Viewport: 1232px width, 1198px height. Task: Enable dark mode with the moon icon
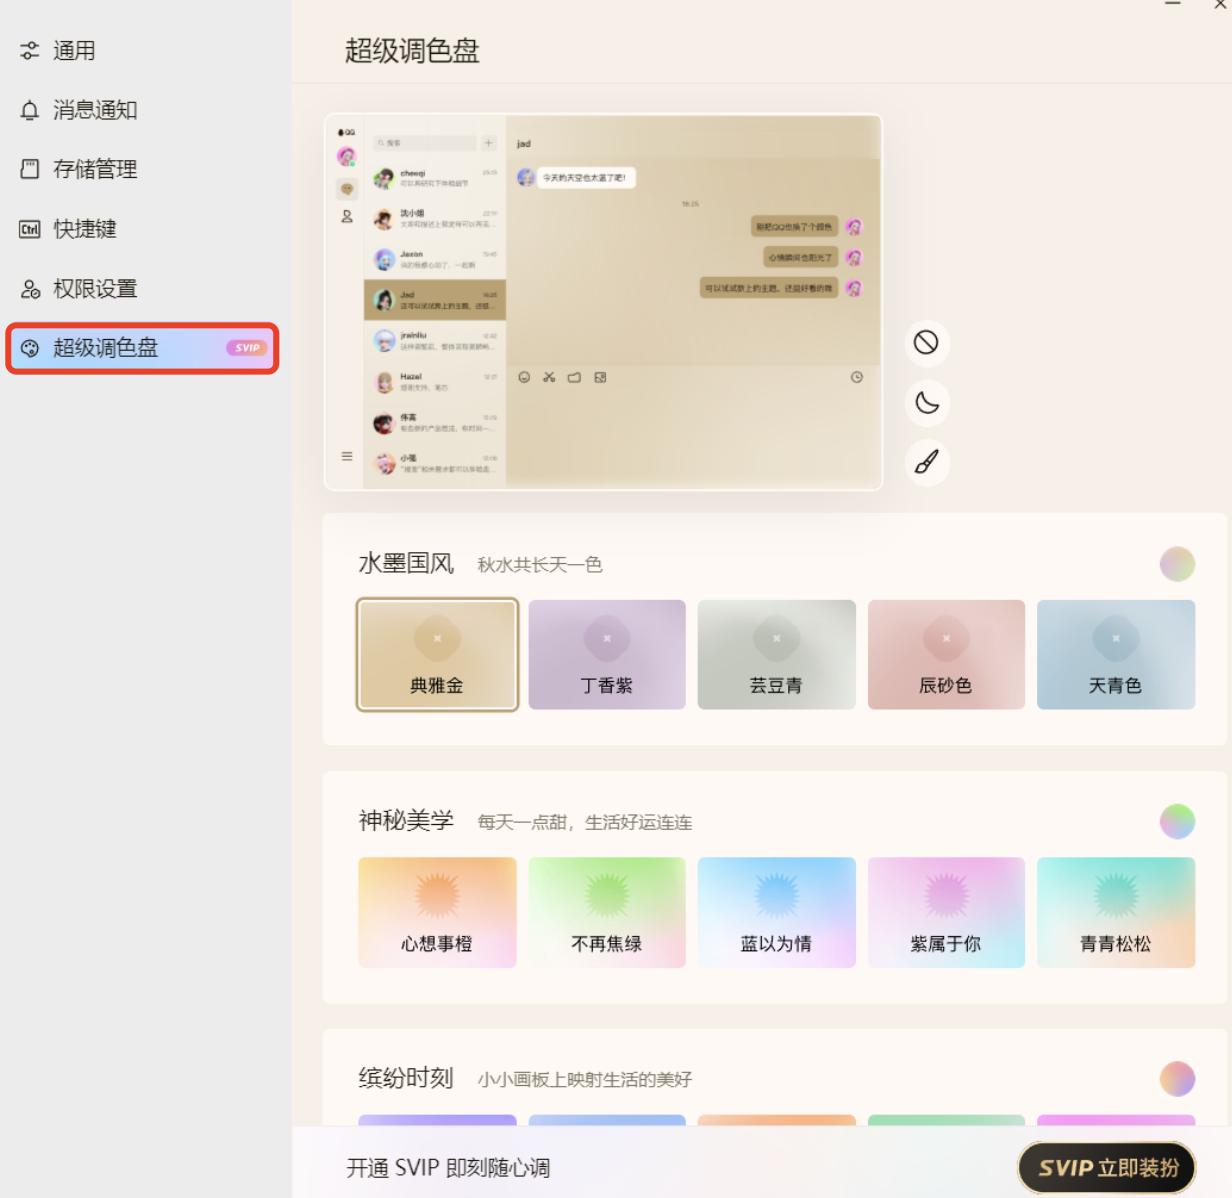[926, 400]
